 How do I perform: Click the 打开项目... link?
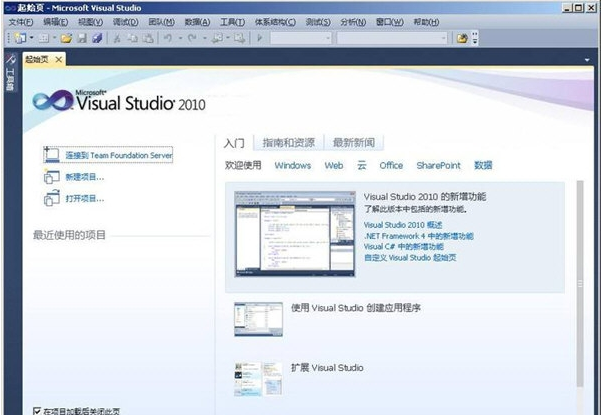[85, 198]
